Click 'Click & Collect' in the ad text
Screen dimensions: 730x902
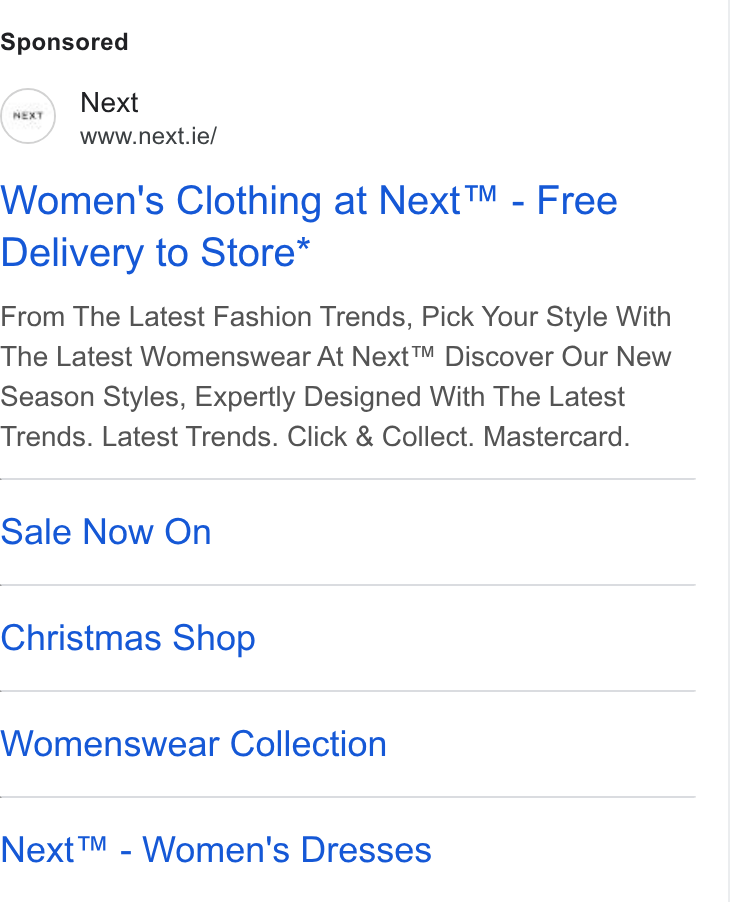pos(380,437)
